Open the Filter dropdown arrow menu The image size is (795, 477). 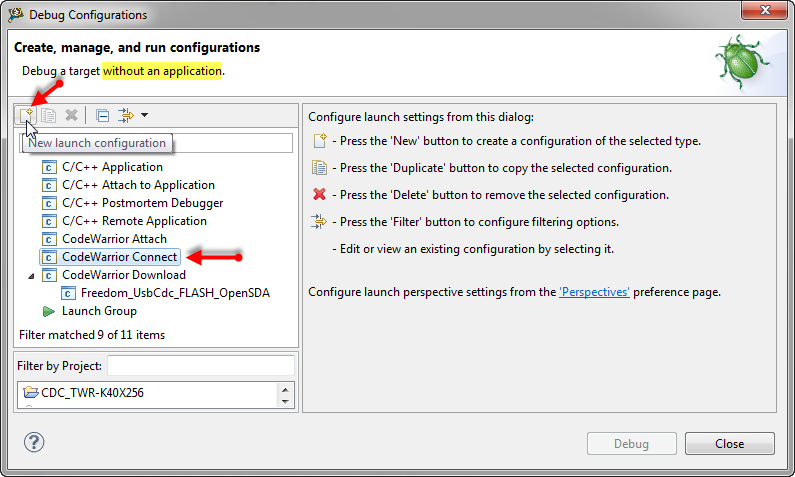[x=145, y=116]
